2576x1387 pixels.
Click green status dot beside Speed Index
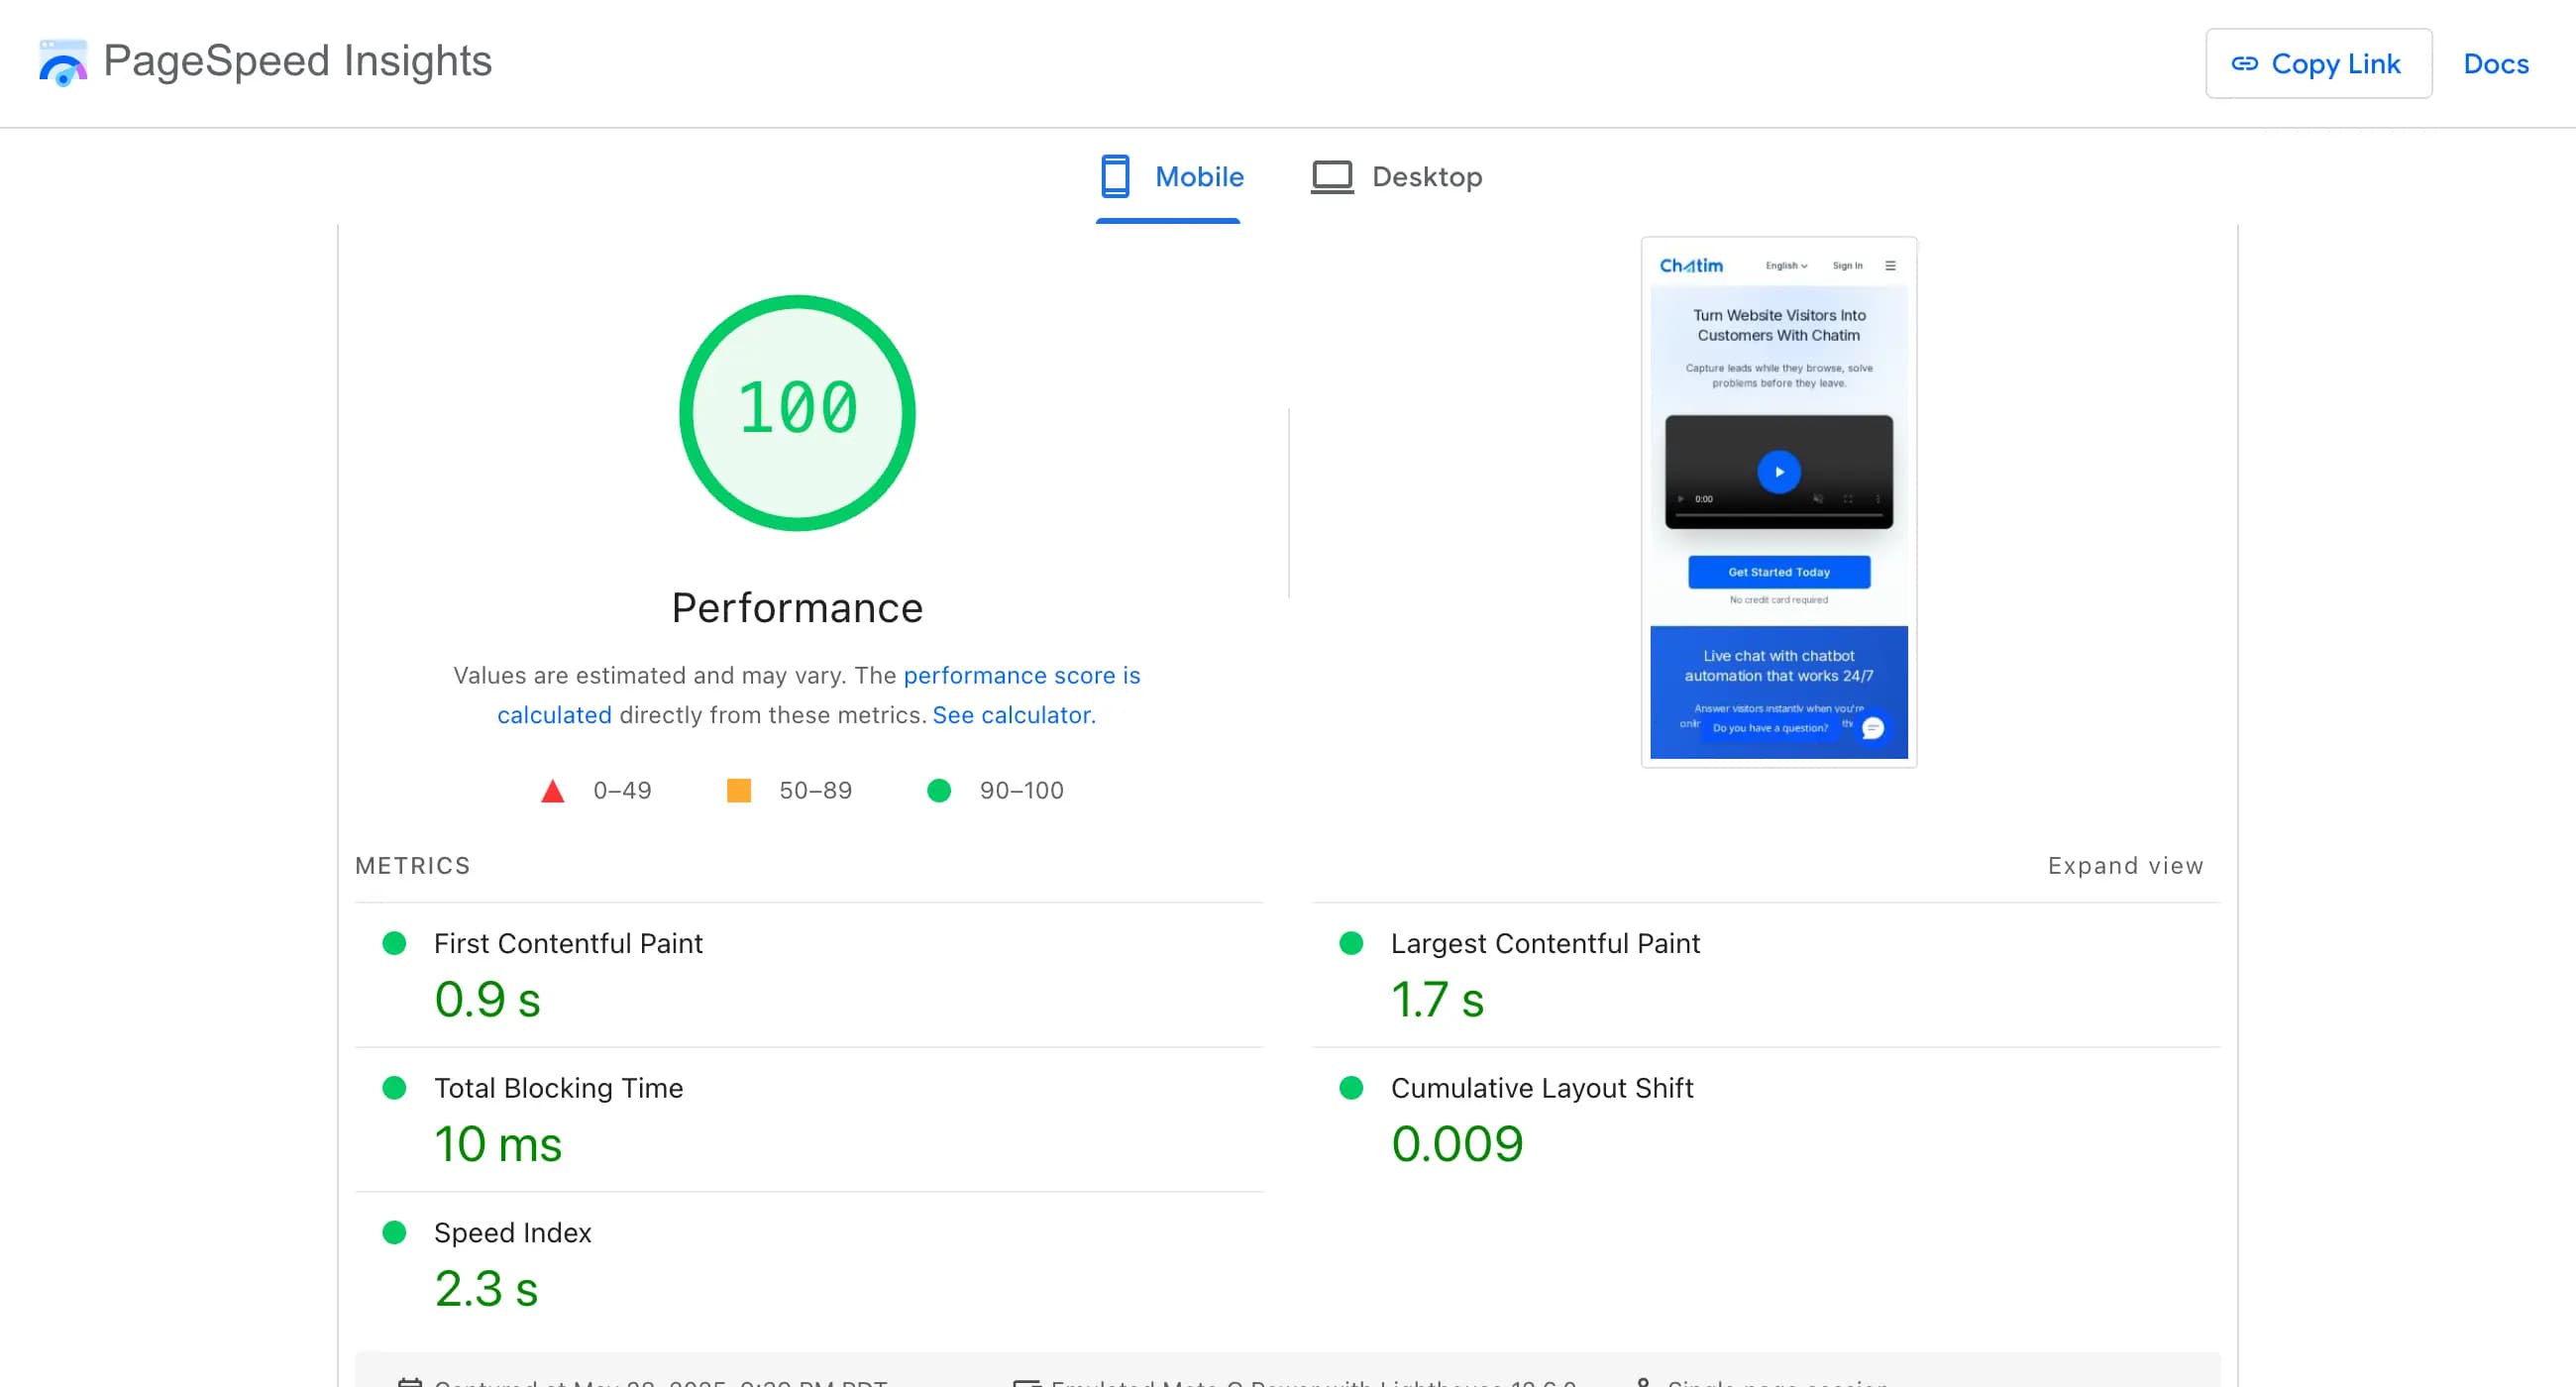point(396,1234)
